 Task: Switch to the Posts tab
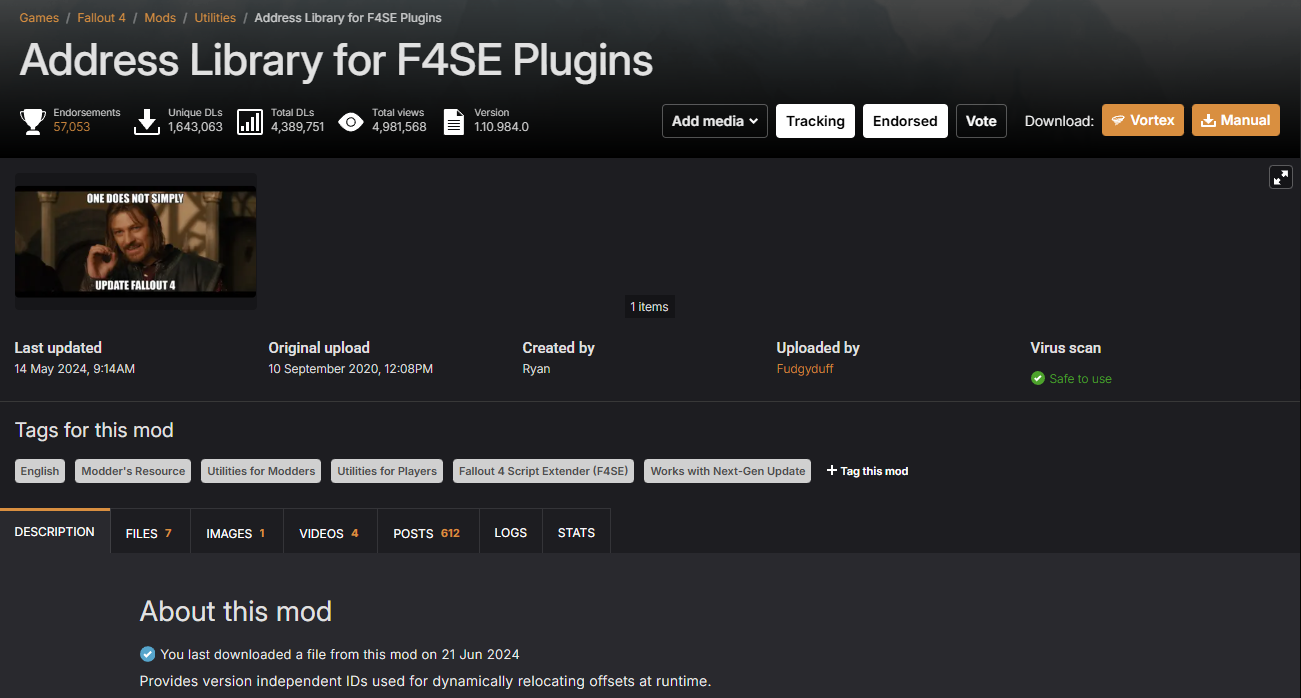tap(427, 533)
